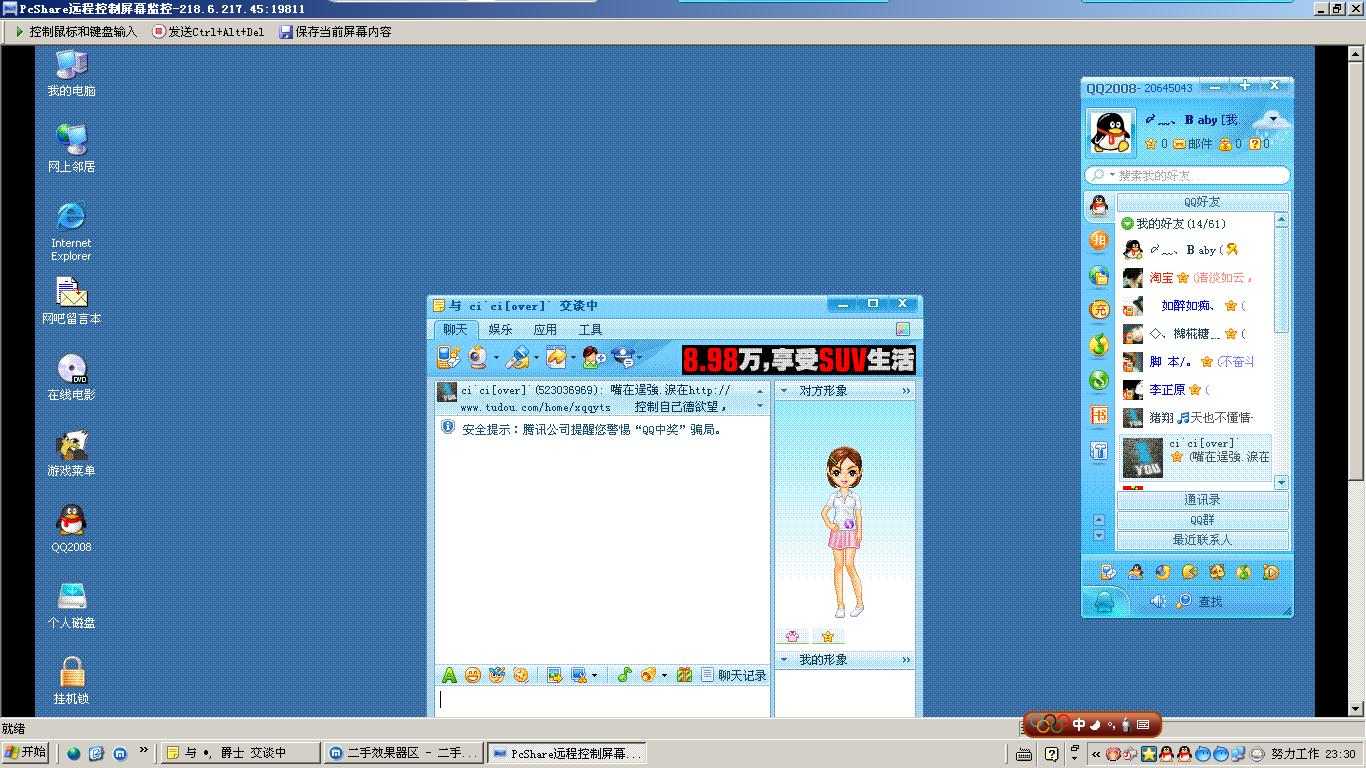
Task: Click the send file icon in chat toolbar
Action: click(x=517, y=357)
